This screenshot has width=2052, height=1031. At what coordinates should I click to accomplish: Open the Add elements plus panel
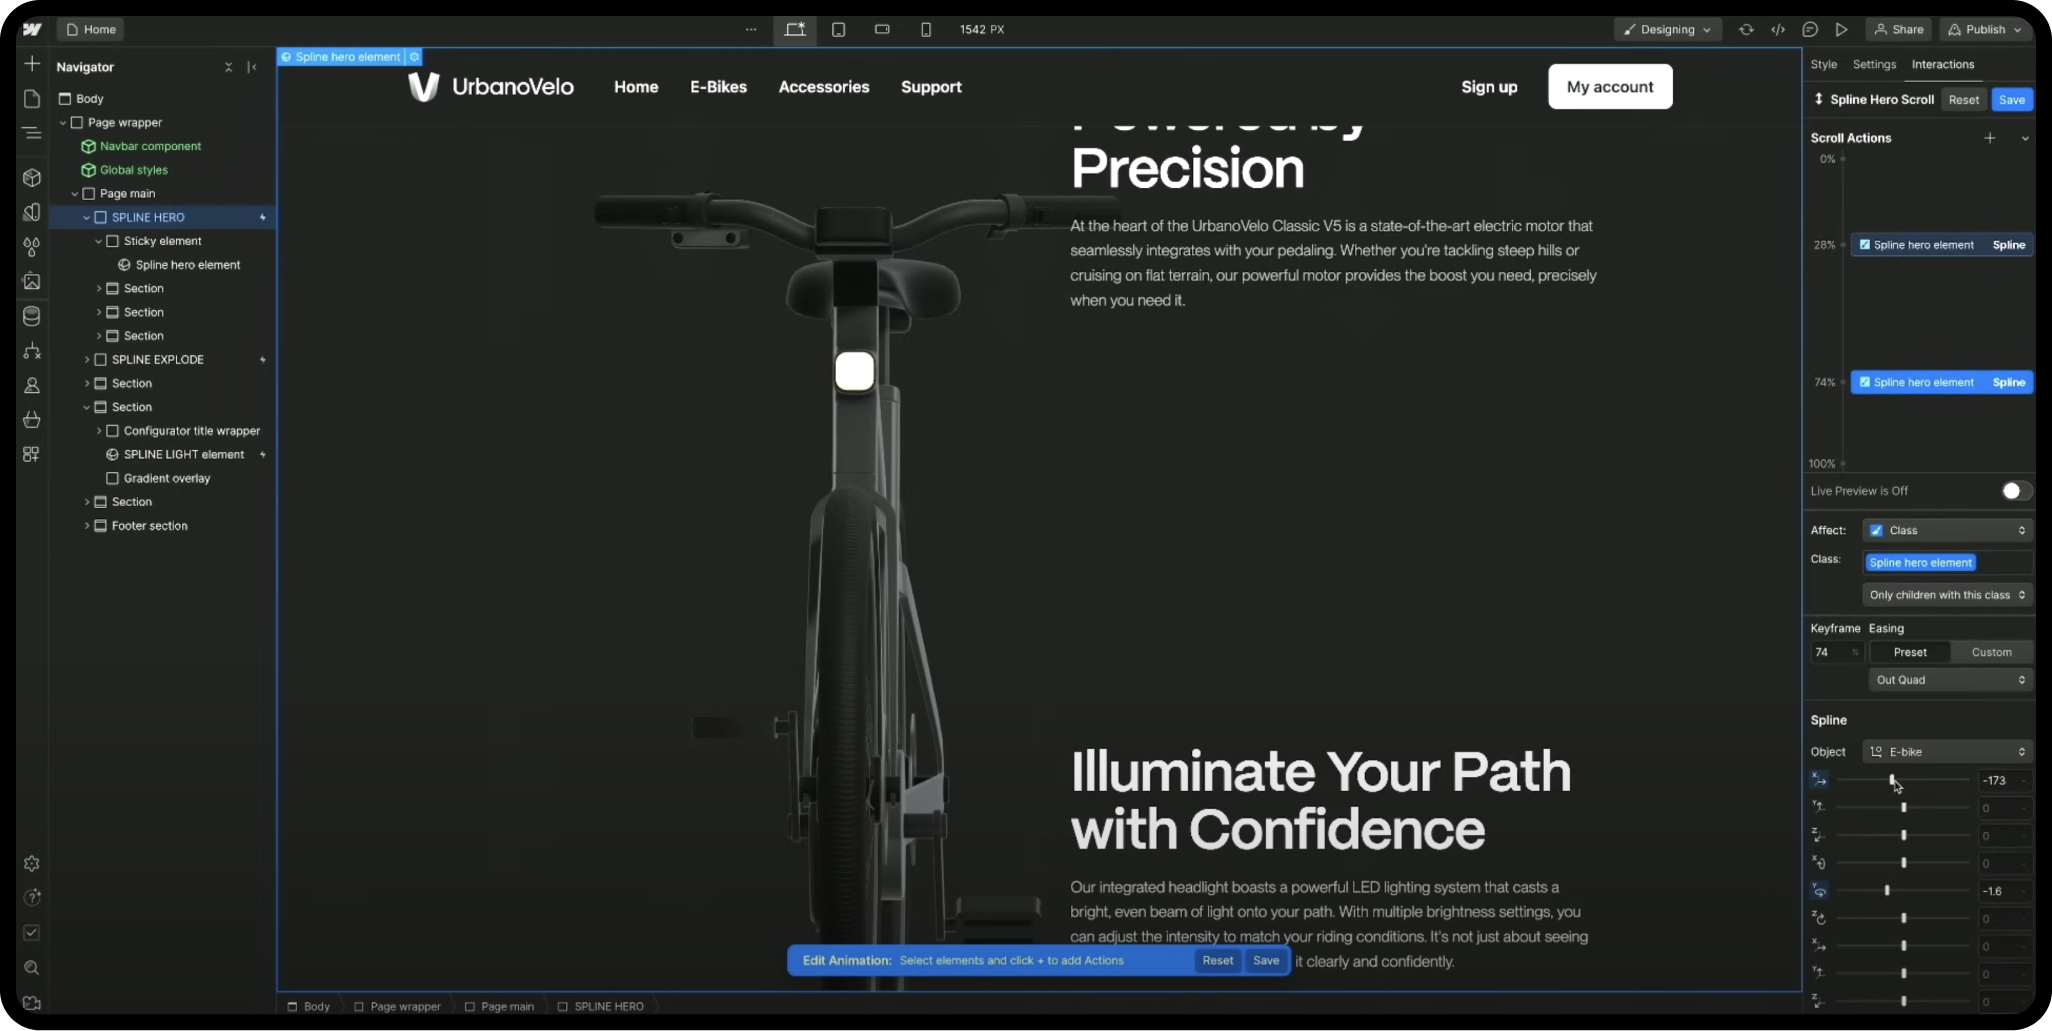(x=32, y=64)
